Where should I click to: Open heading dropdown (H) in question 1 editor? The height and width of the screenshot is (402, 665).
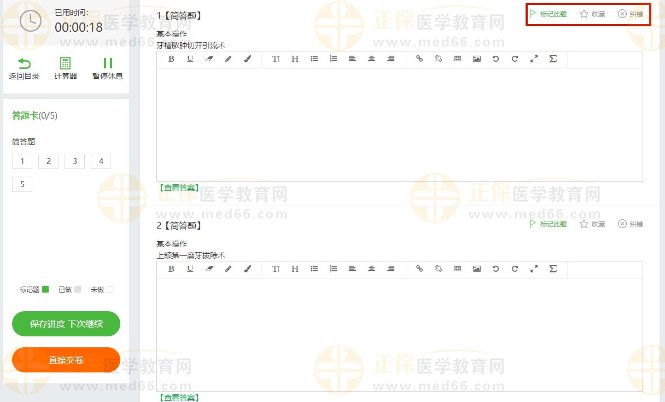[295, 59]
